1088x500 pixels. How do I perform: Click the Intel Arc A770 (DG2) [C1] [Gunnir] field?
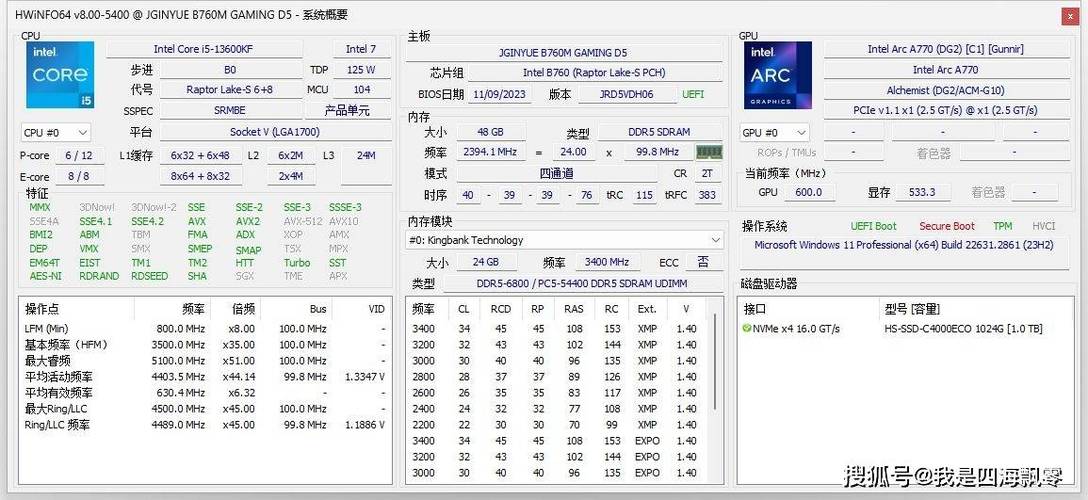coord(946,49)
